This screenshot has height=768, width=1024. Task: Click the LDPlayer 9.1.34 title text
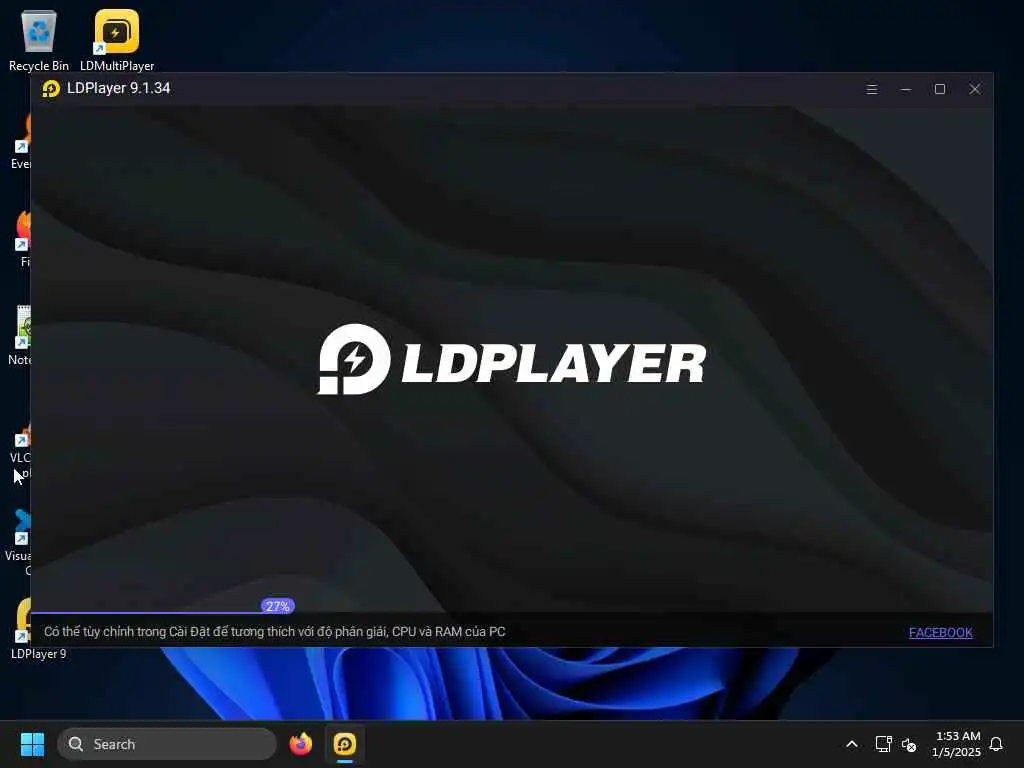click(x=119, y=88)
